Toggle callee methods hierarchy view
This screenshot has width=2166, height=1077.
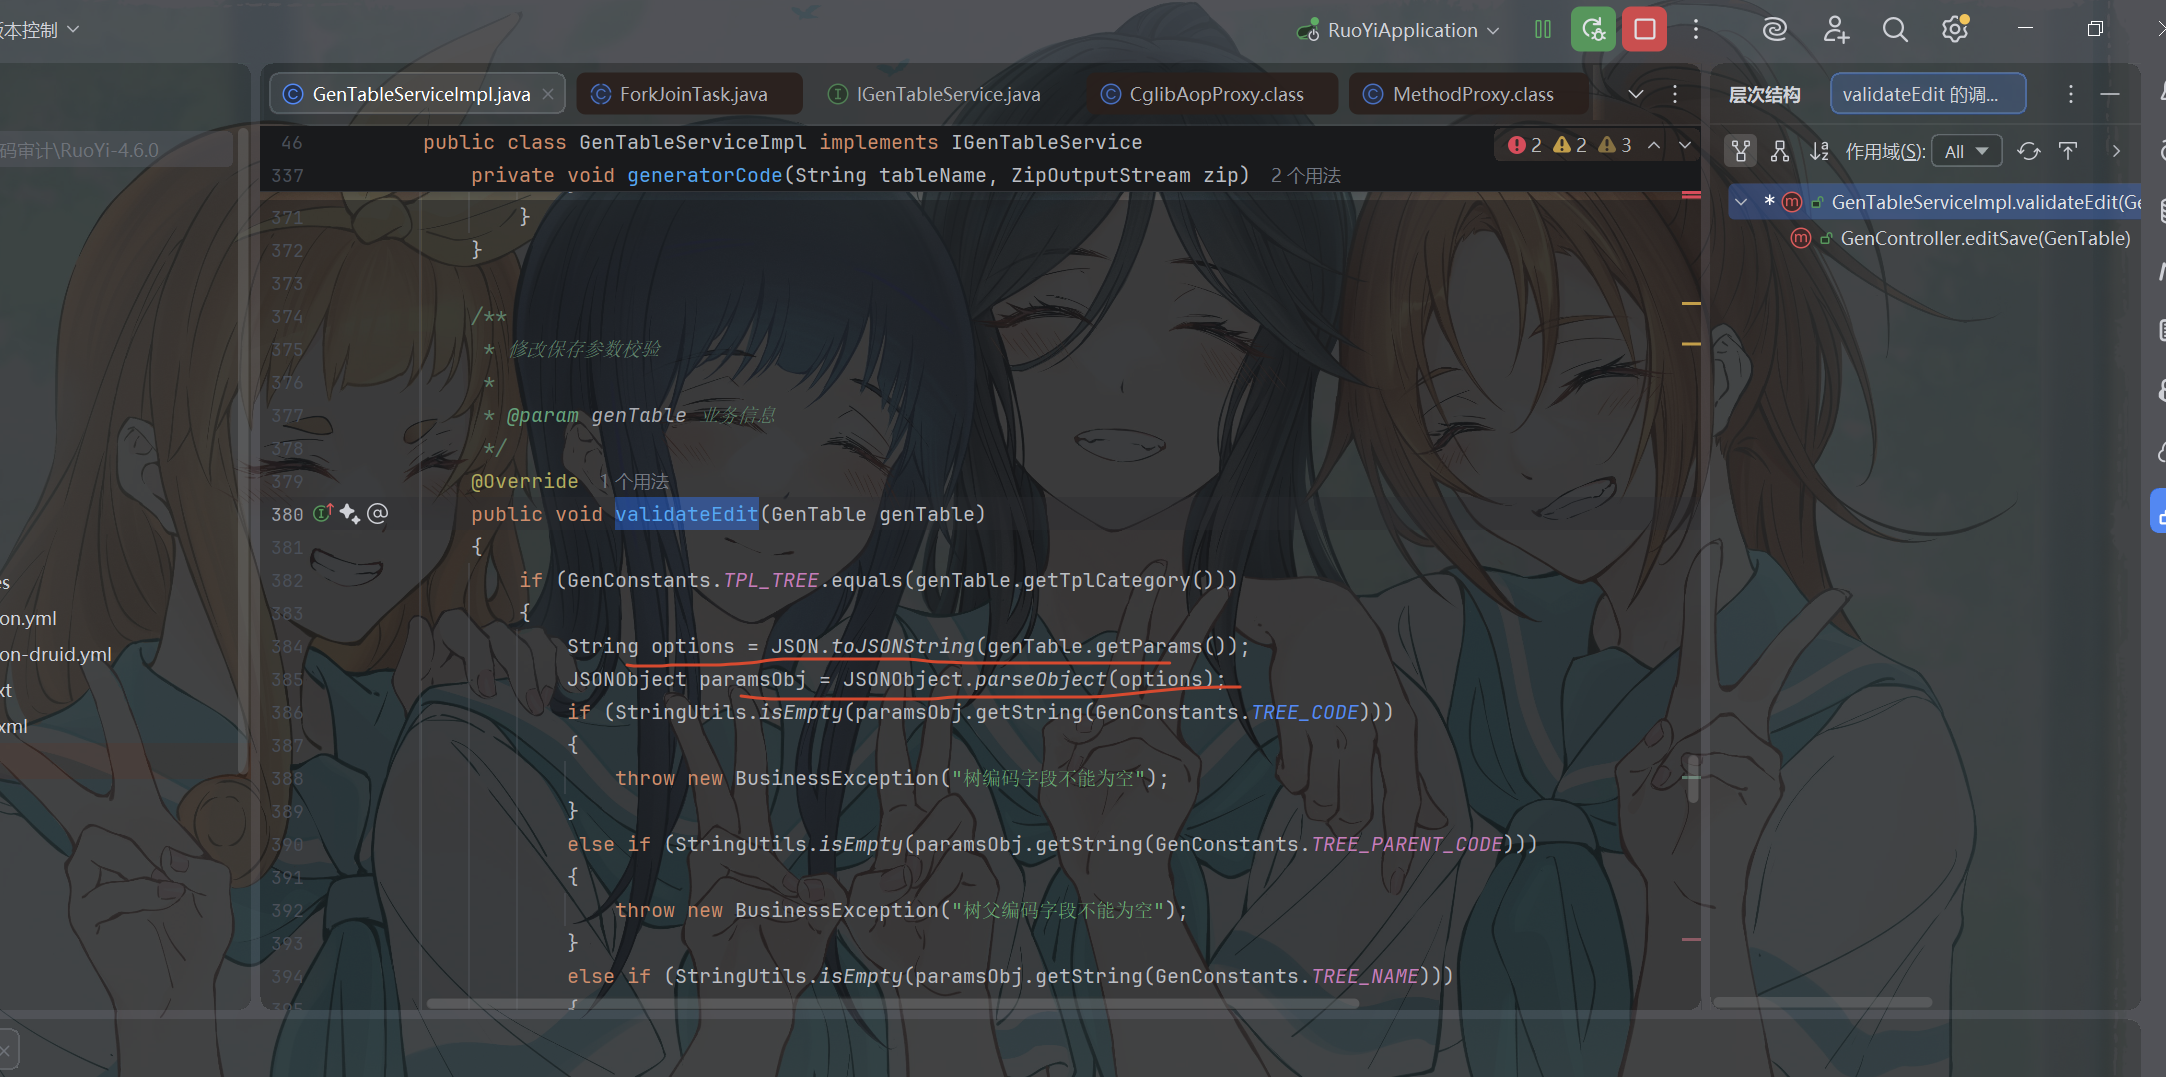(x=1780, y=151)
